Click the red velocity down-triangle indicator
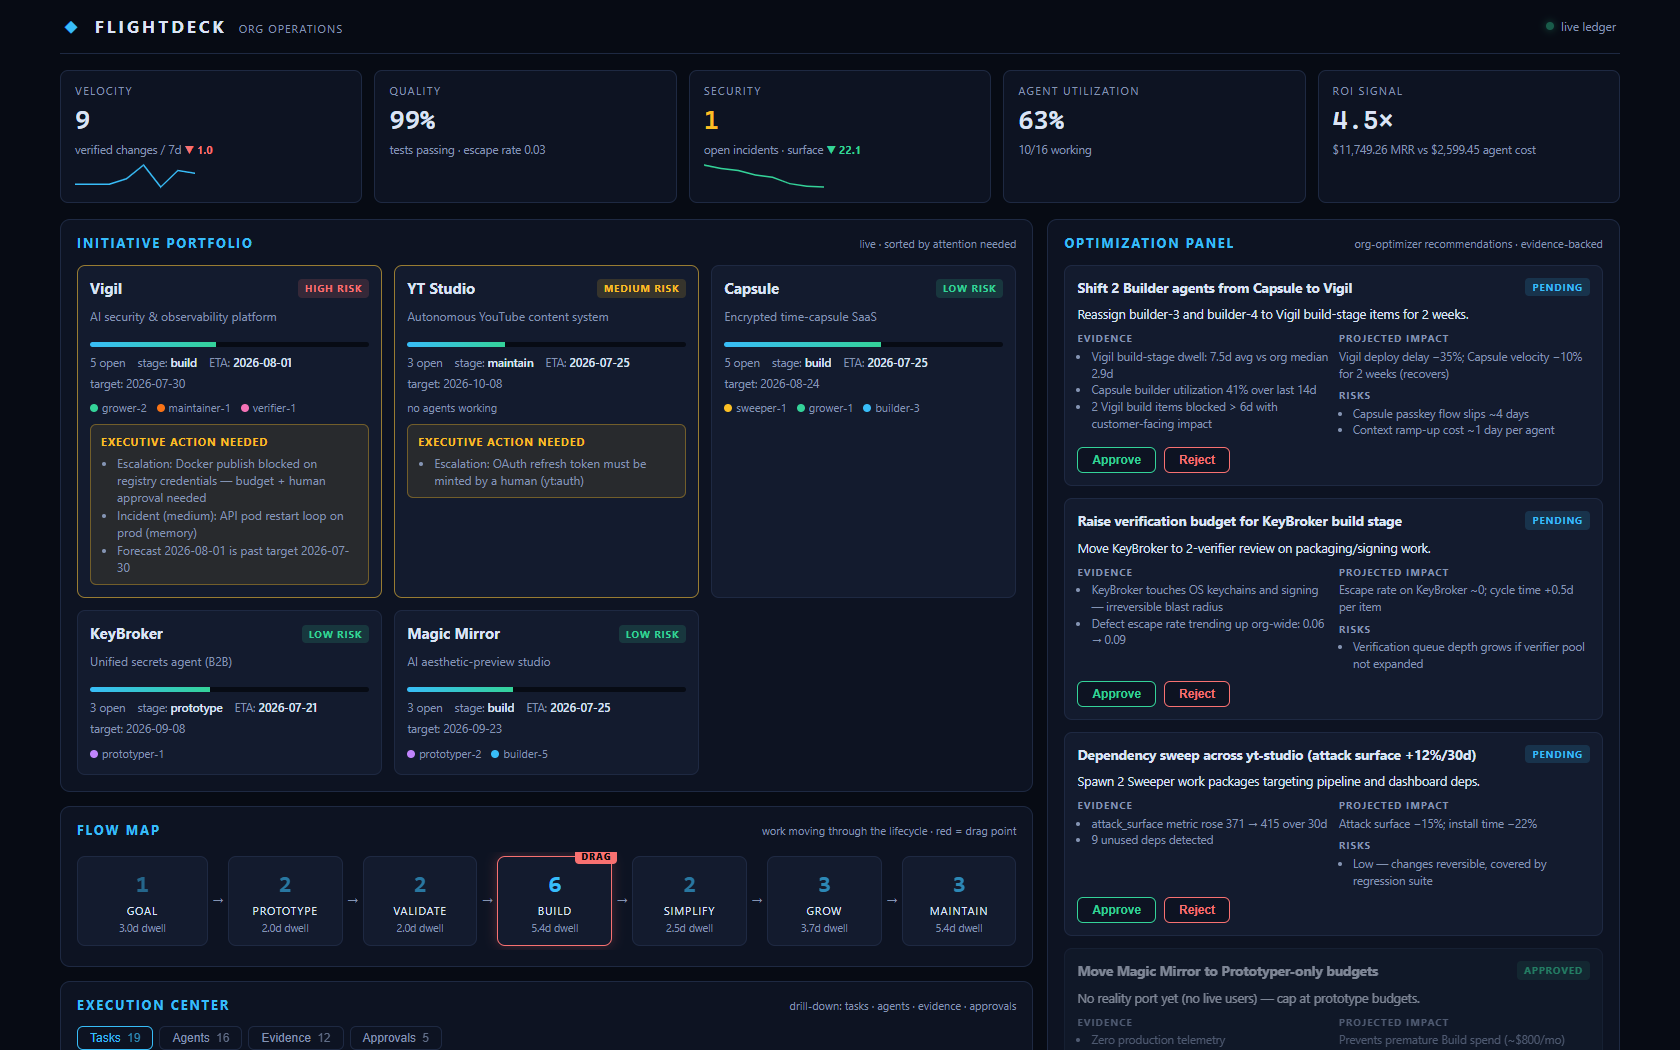 click(x=190, y=150)
